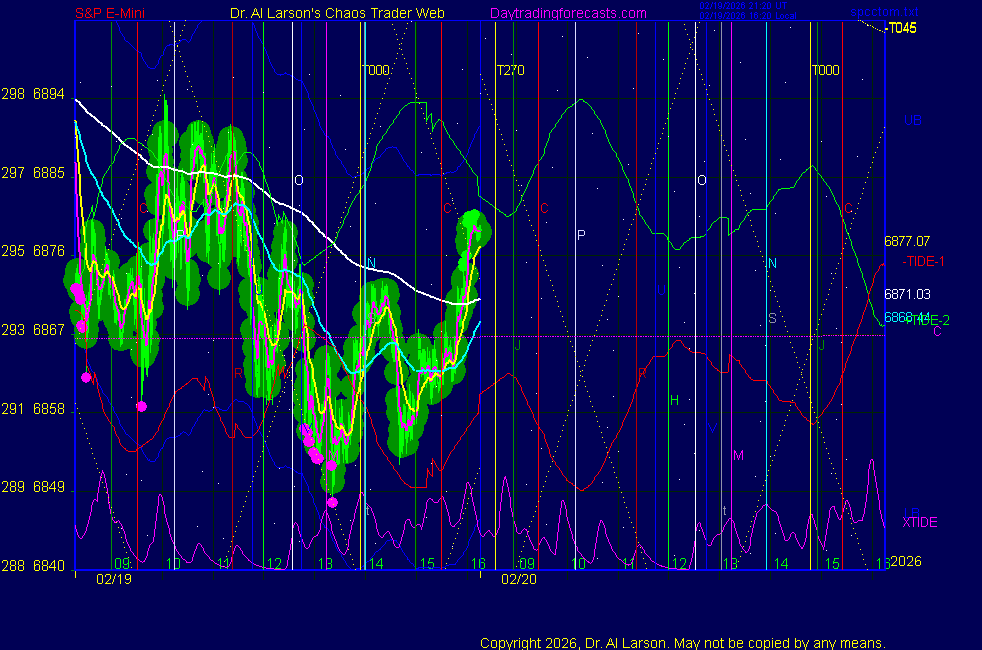The height and width of the screenshot is (650, 982).
Task: Click the cyan N marker on 02/20
Action: [771, 263]
